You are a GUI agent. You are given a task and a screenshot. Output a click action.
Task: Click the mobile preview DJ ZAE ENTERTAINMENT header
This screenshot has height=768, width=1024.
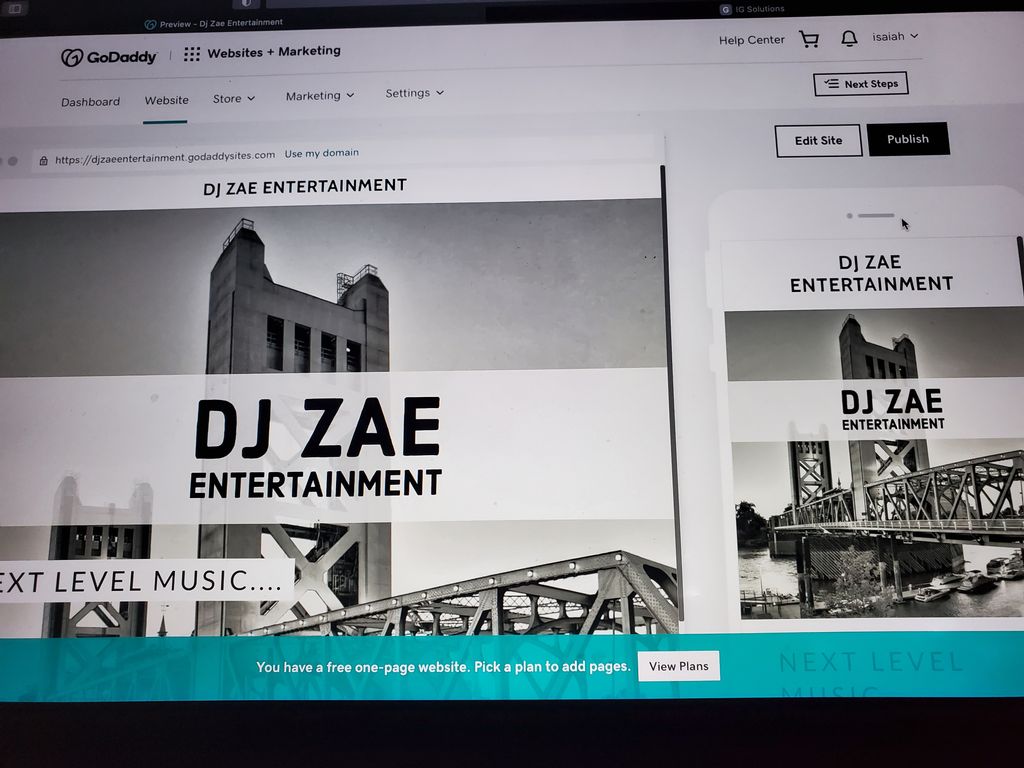(x=871, y=273)
